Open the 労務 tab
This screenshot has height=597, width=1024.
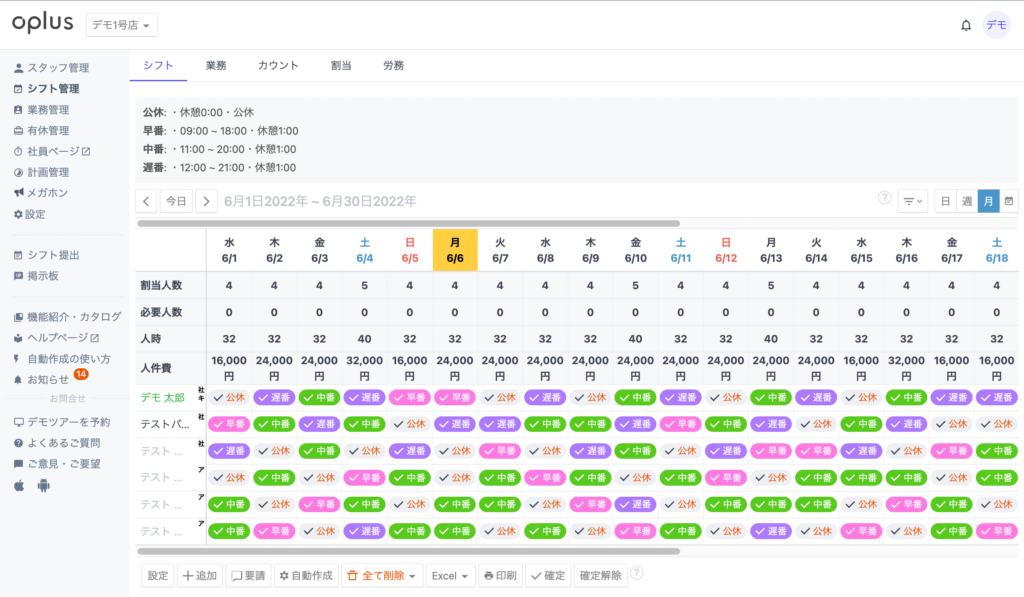[393, 66]
